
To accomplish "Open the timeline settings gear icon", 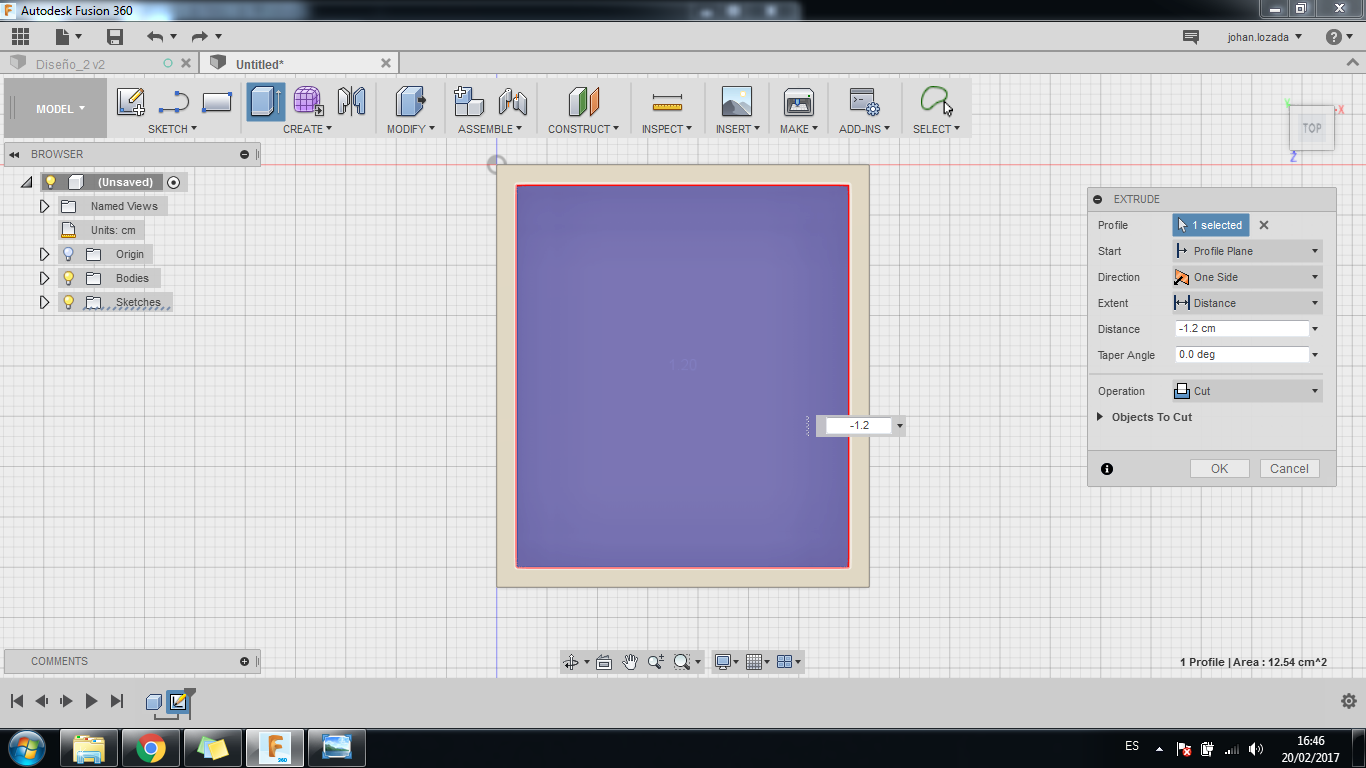I will (x=1348, y=701).
